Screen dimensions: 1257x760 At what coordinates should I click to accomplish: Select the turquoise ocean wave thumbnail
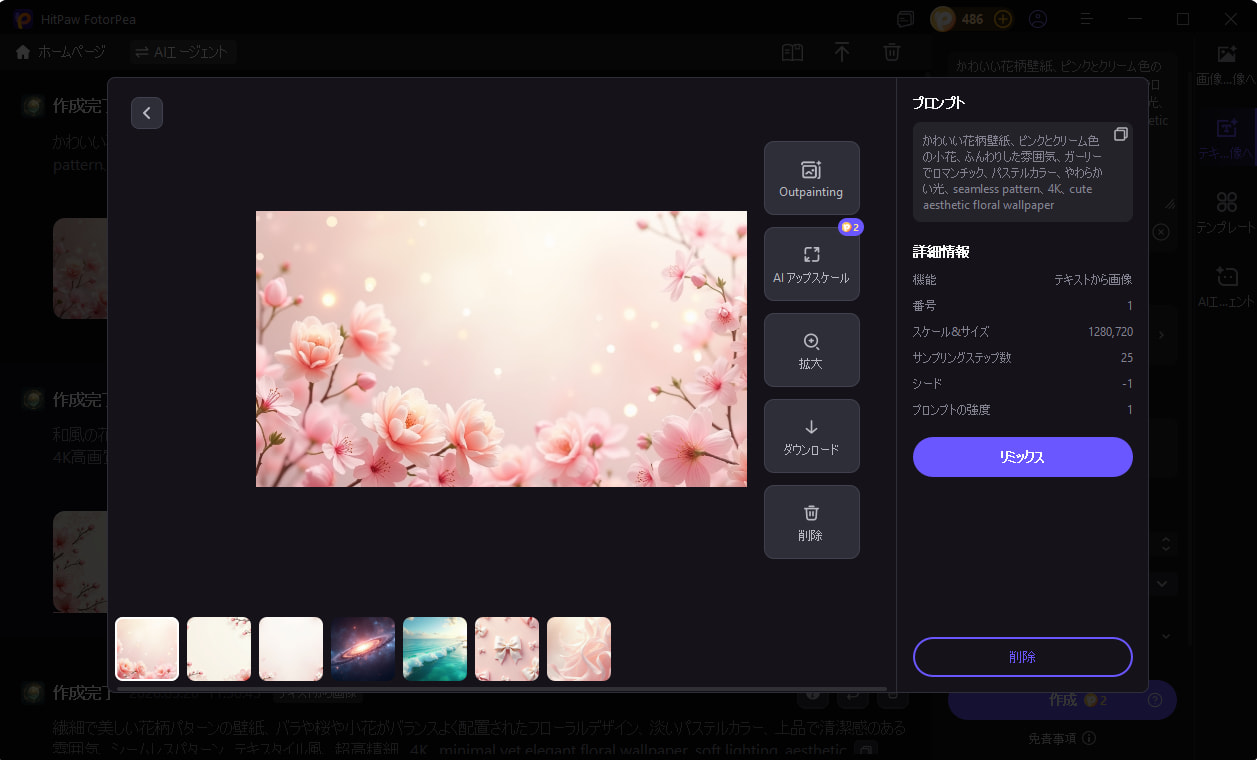point(435,649)
